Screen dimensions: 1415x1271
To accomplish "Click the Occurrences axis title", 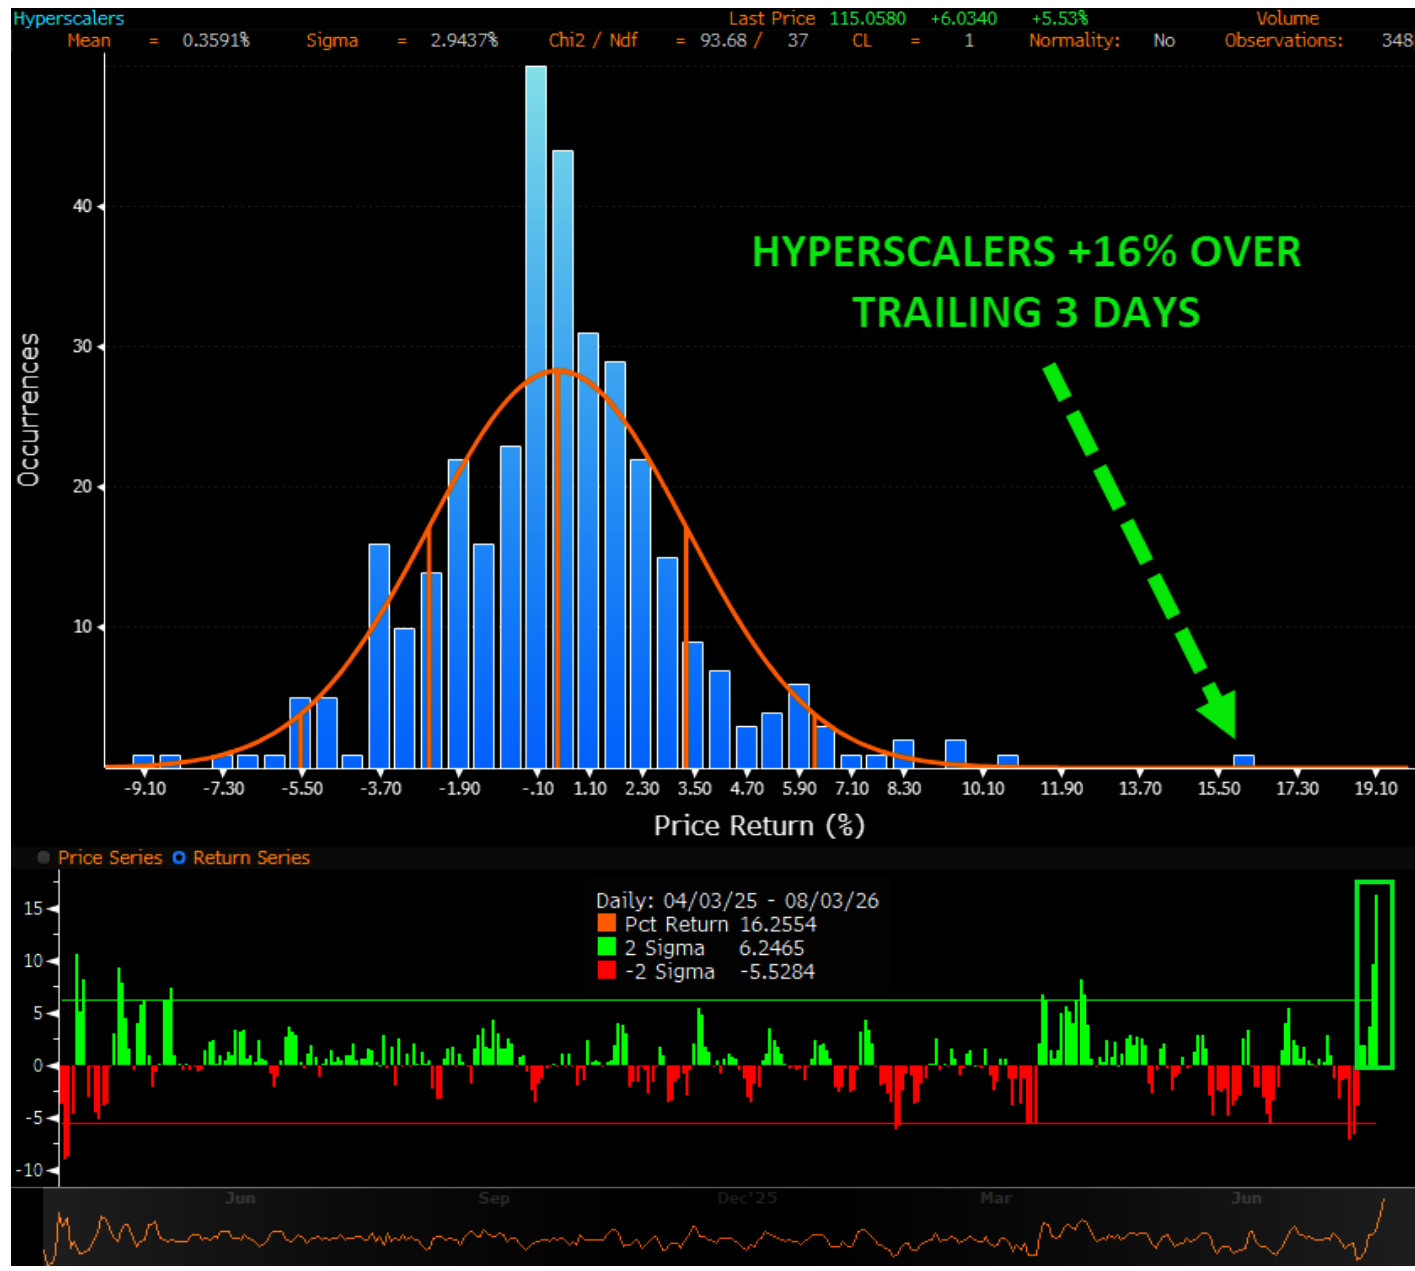I will click(x=28, y=410).
